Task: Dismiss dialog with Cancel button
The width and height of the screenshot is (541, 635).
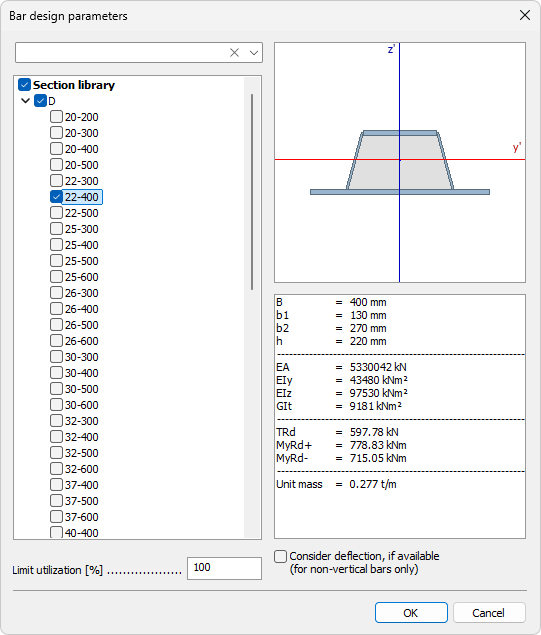Action: pyautogui.click(x=489, y=613)
